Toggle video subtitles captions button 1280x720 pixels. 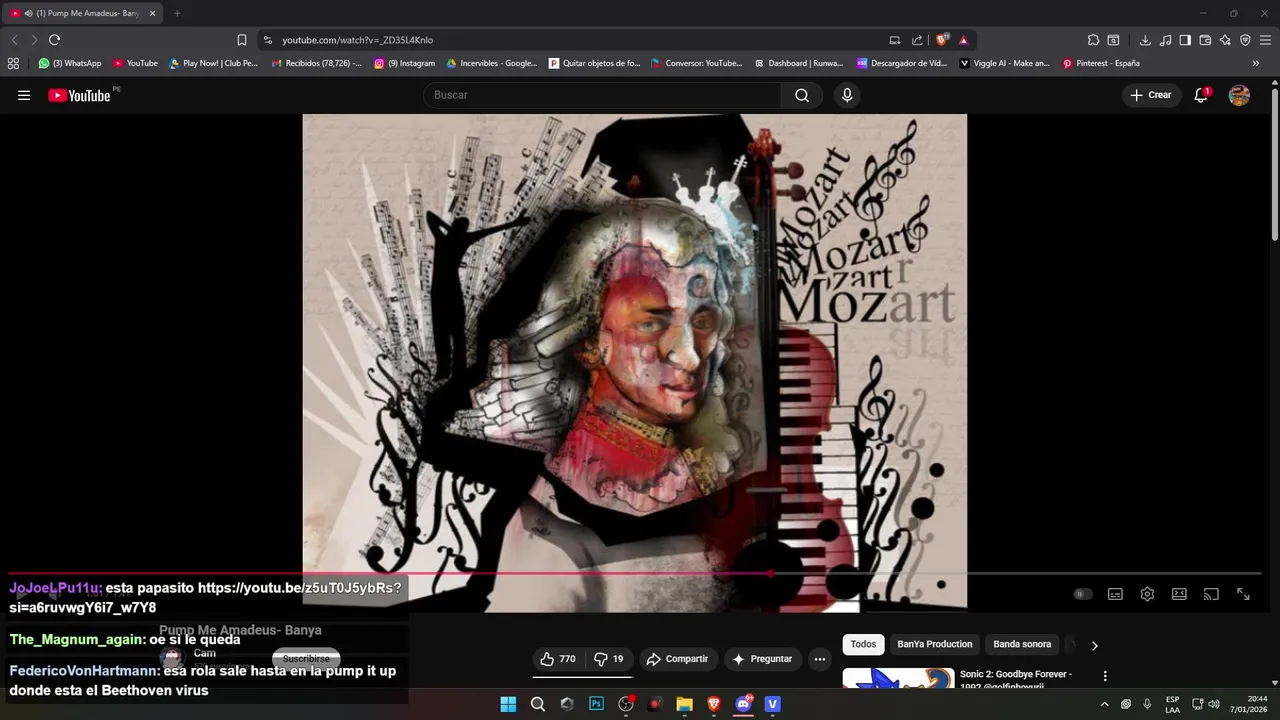coord(1115,594)
